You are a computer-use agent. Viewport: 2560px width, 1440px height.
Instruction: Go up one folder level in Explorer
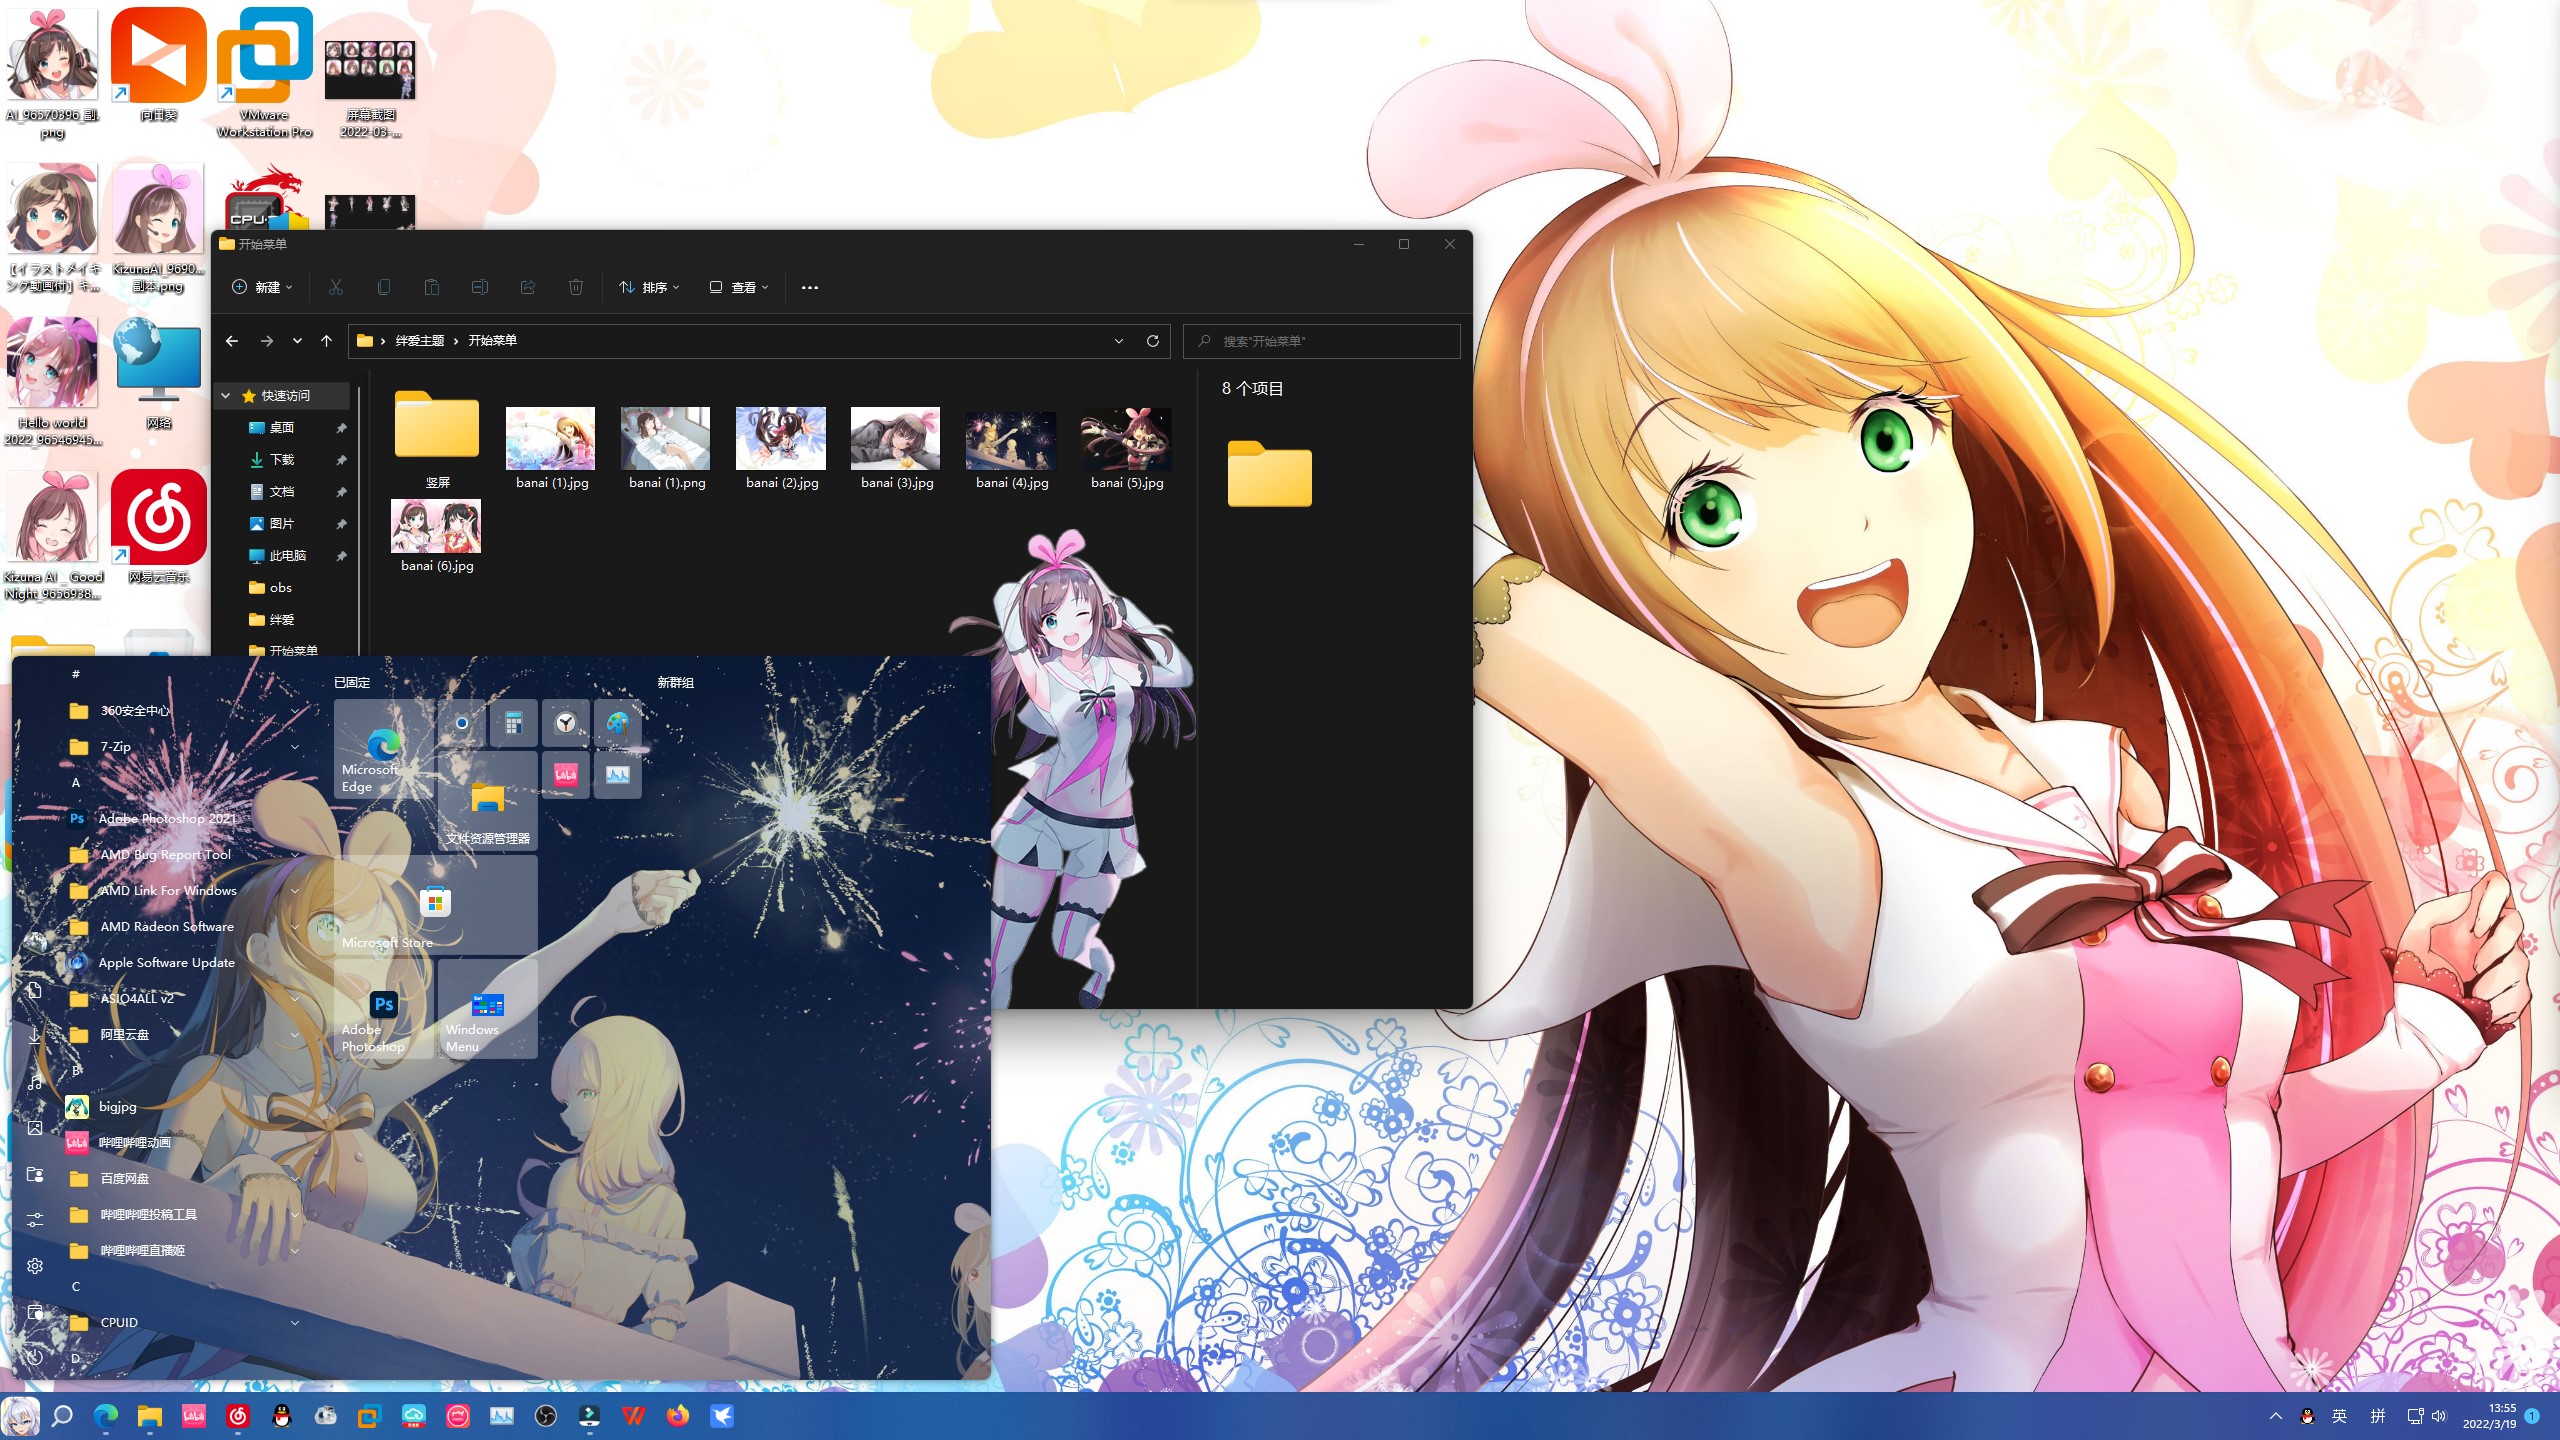tap(326, 341)
